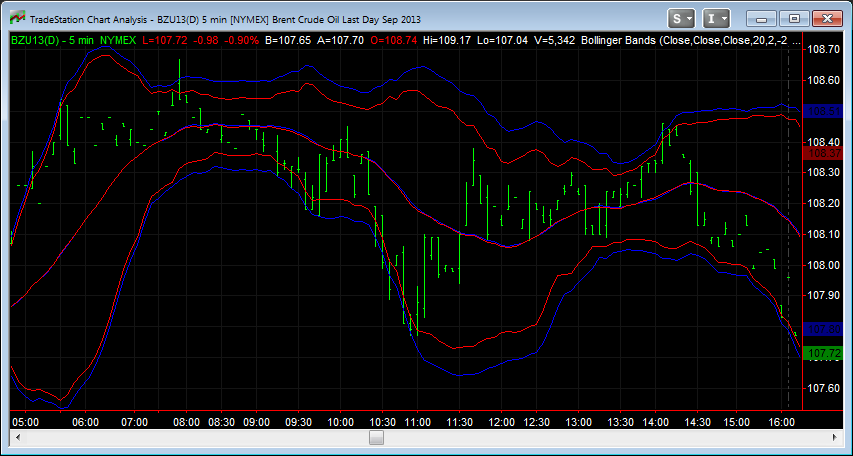
Task: Click the horizontal scrollbar thumb
Action: [x=376, y=437]
